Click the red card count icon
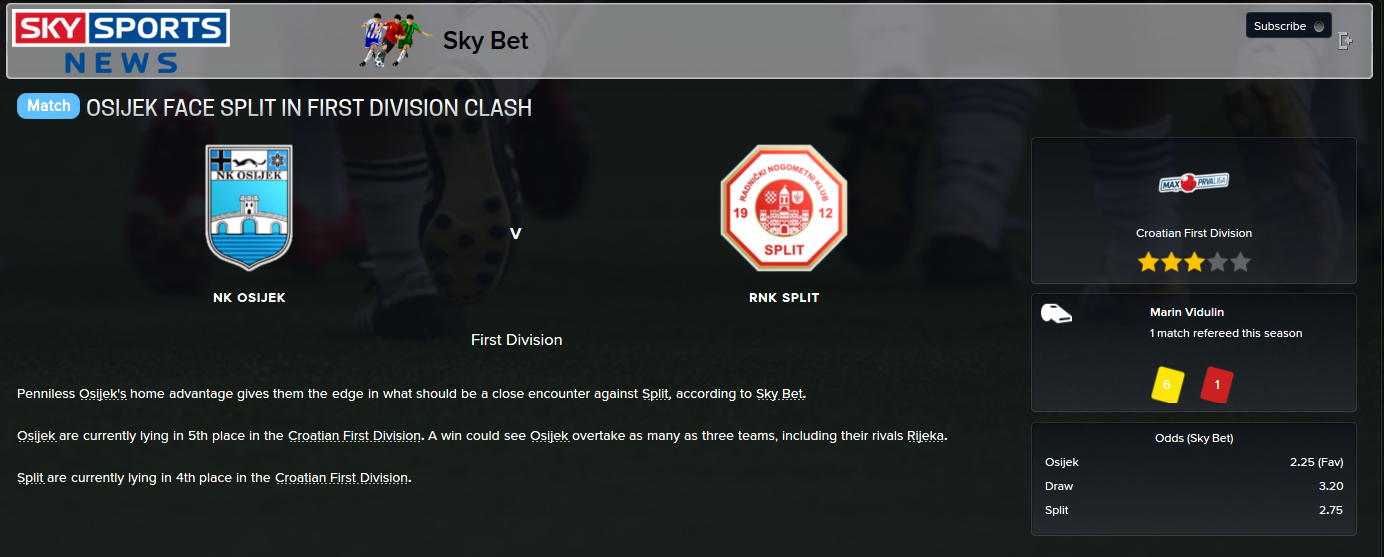Image resolution: width=1384 pixels, height=557 pixels. pyautogui.click(x=1217, y=385)
